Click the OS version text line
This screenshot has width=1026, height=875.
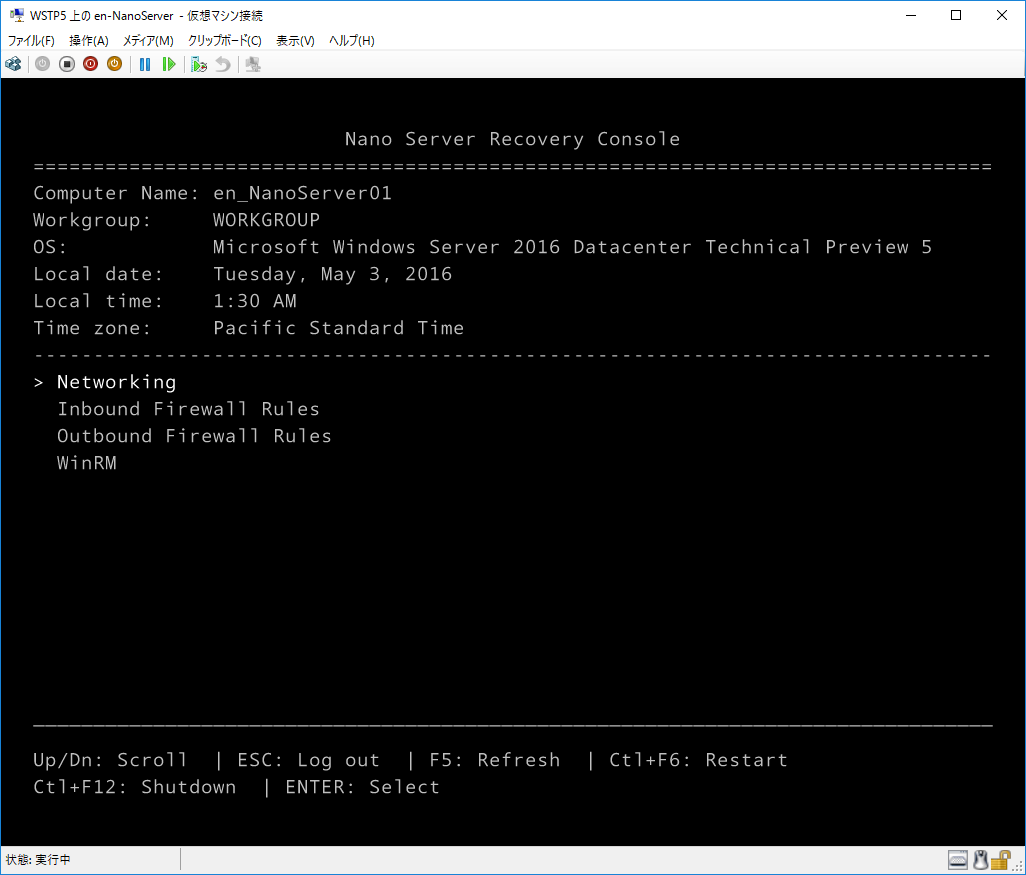573,247
